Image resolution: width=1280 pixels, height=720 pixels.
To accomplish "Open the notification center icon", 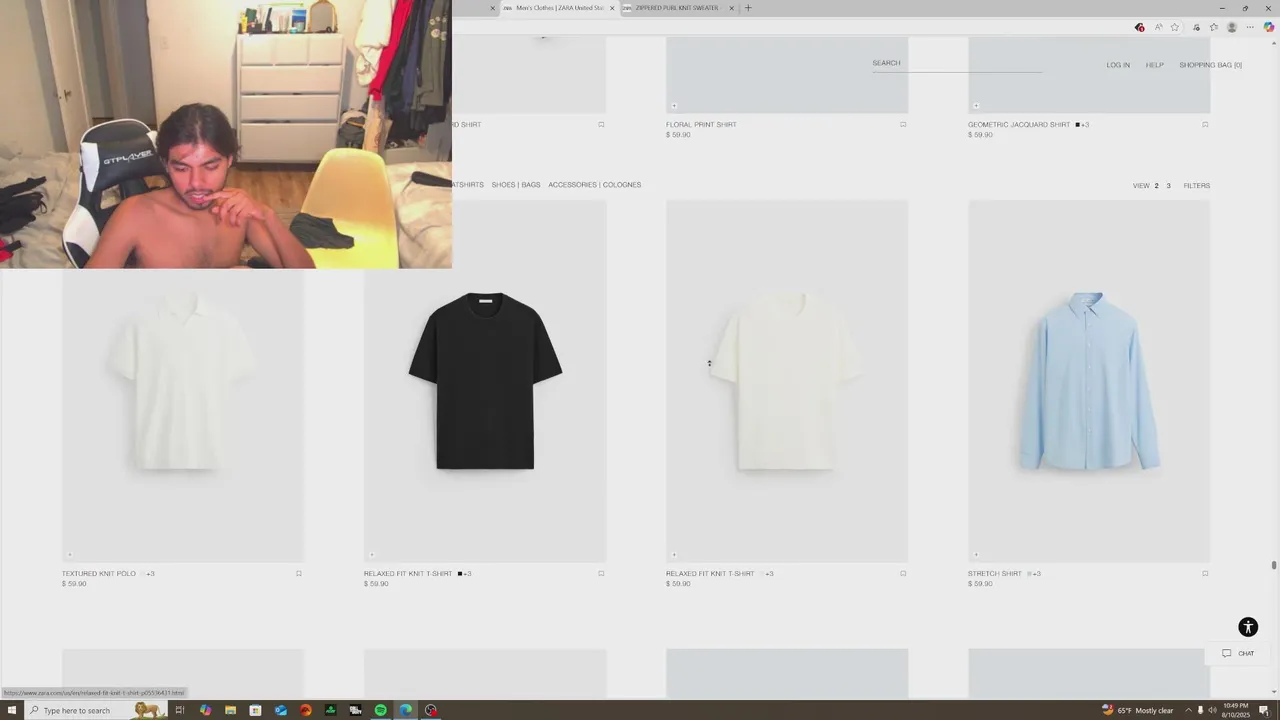I will coord(1264,710).
